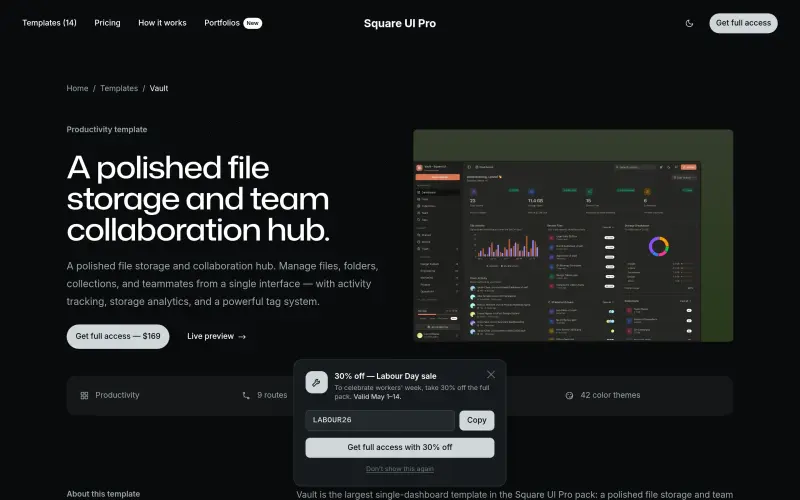Open Portfolios in navigation
800x500 pixels.
point(222,23)
